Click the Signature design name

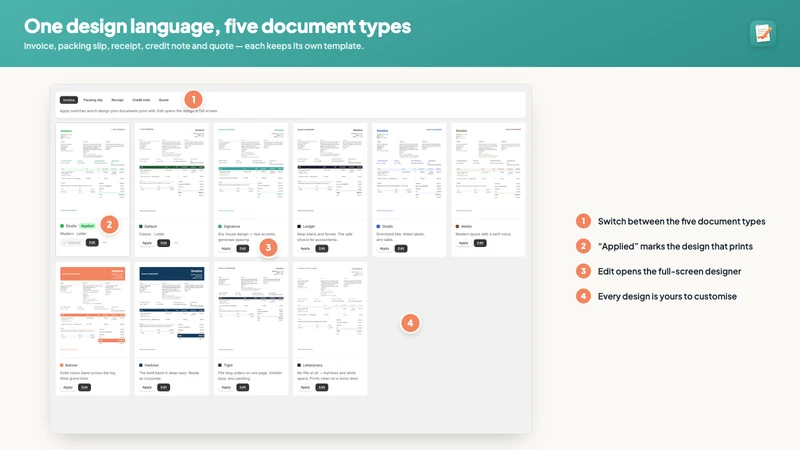click(232, 227)
